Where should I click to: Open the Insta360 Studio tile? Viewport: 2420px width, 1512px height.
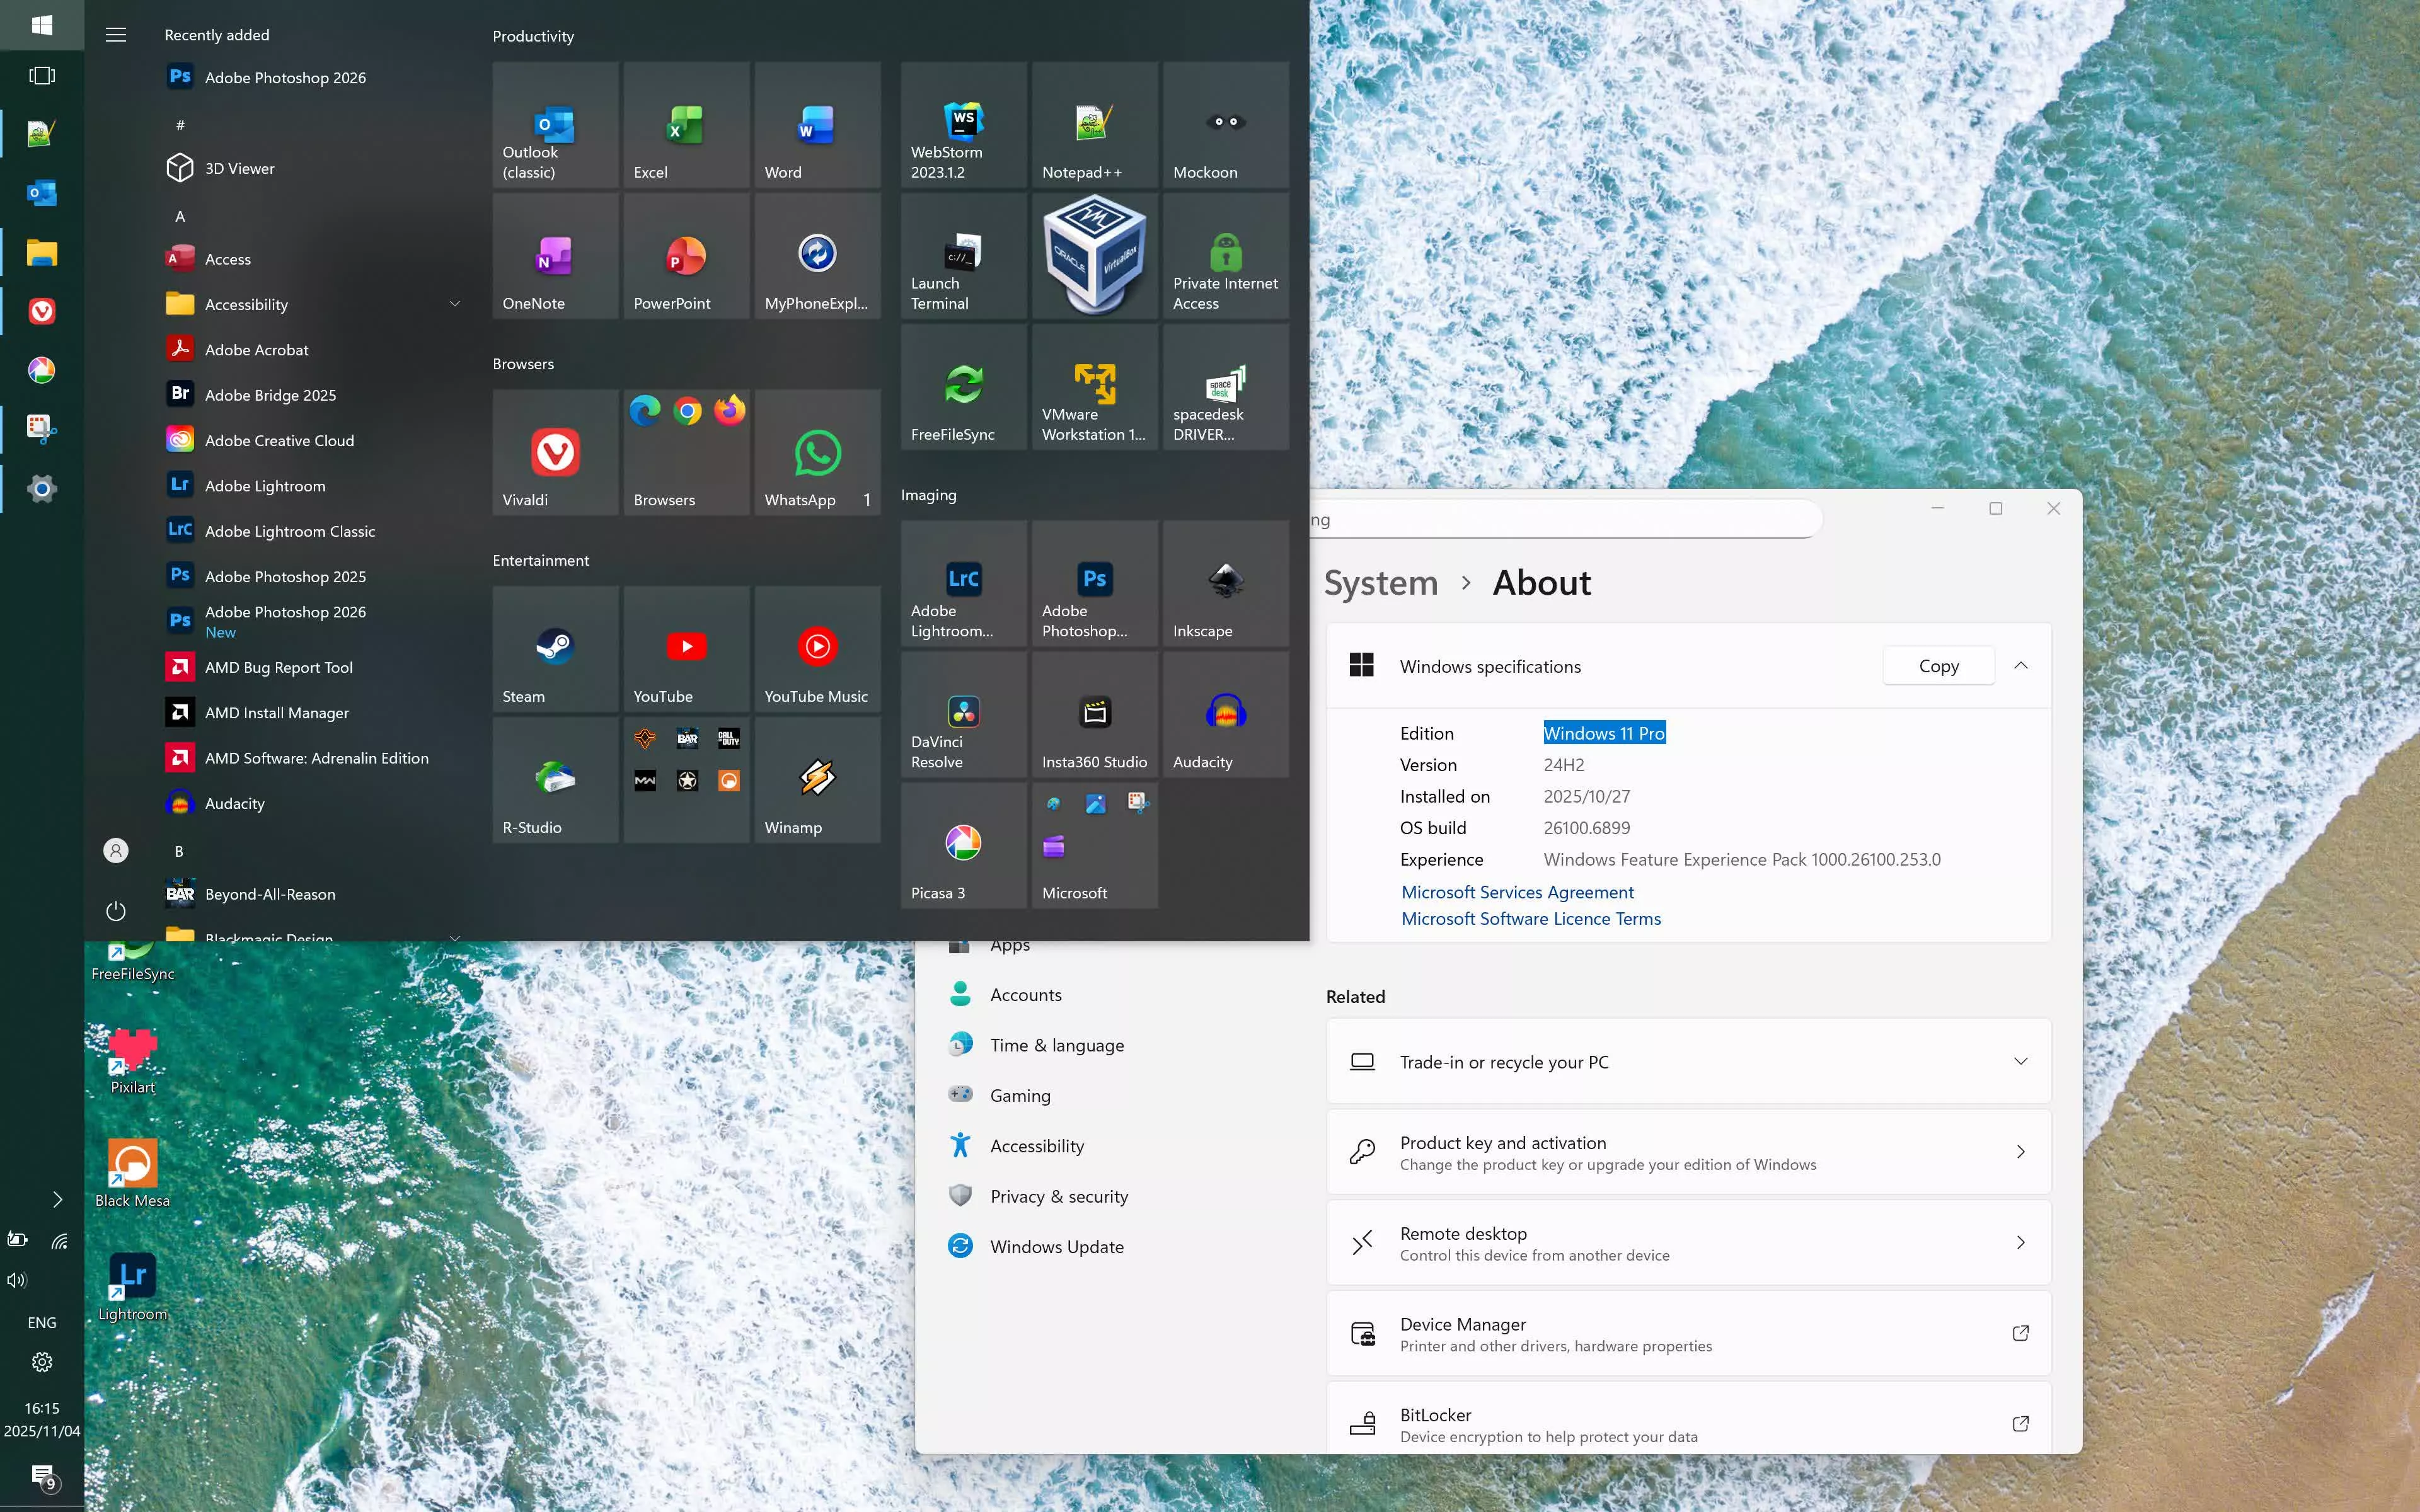pyautogui.click(x=1094, y=714)
